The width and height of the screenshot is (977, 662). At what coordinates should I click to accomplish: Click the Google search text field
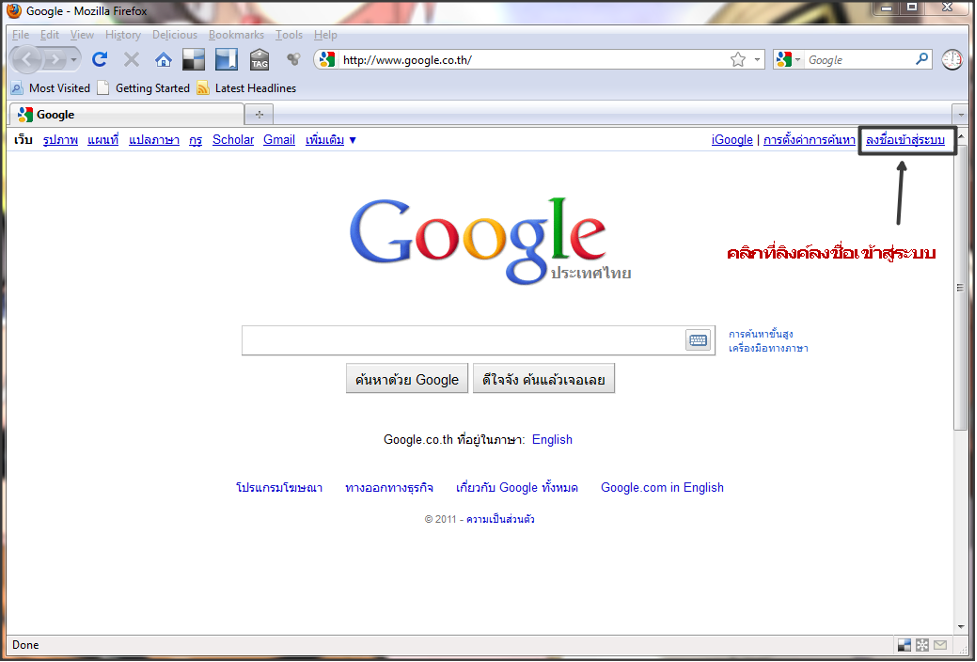pos(464,340)
